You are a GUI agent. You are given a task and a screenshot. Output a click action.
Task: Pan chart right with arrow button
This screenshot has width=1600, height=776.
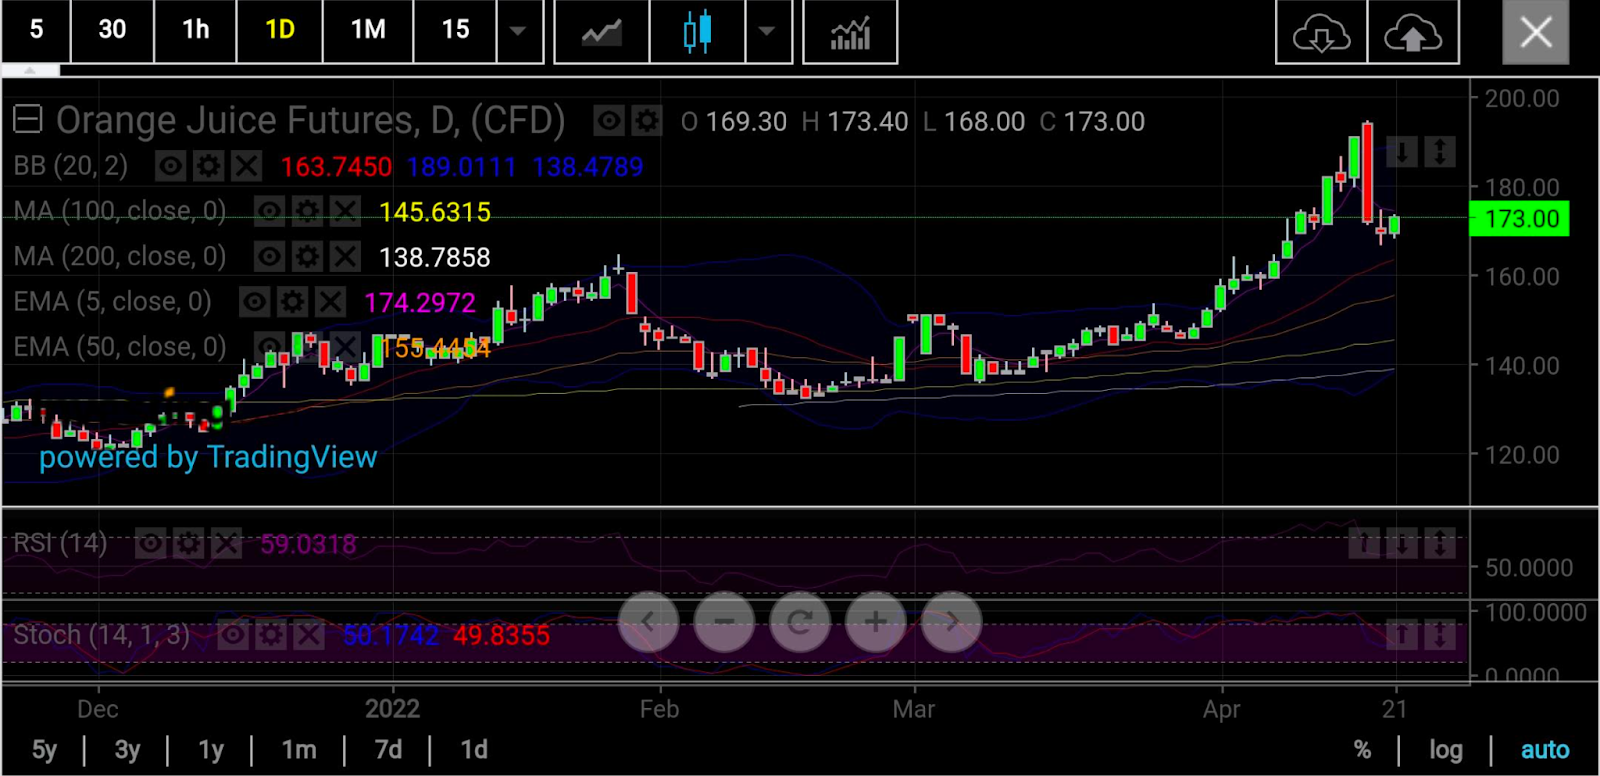pos(952,622)
